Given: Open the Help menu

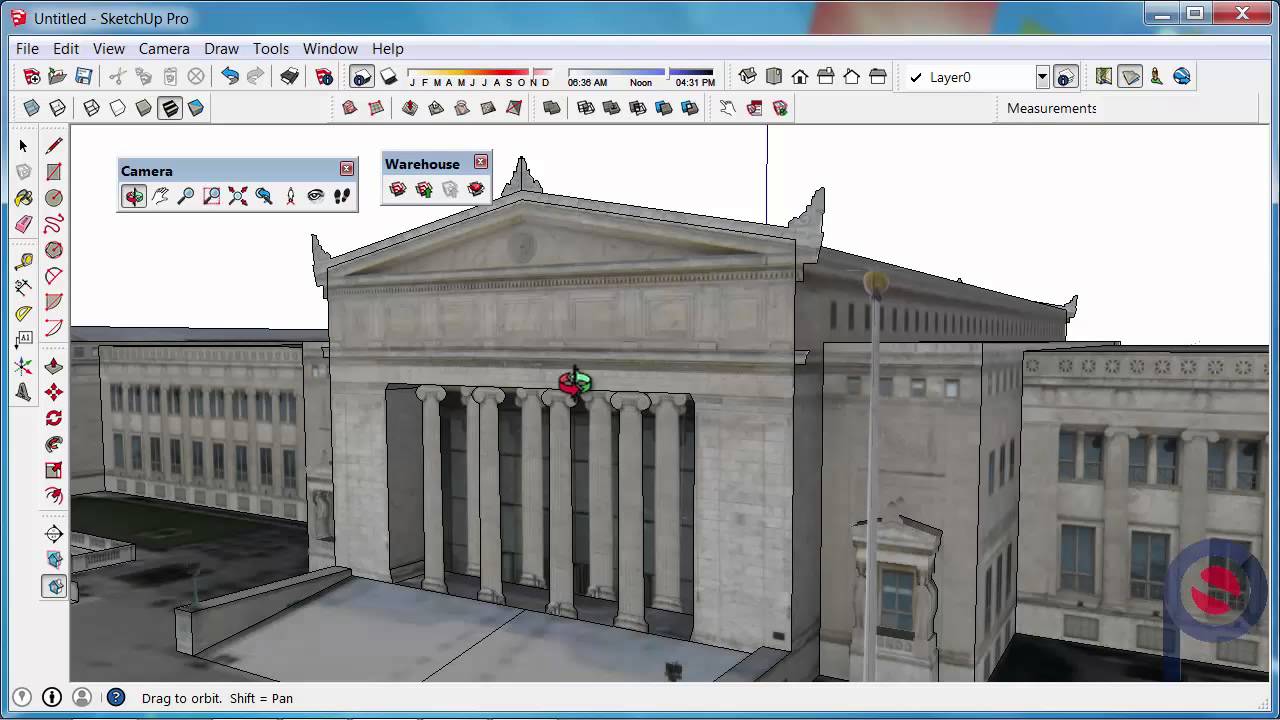Looking at the screenshot, I should click(387, 48).
